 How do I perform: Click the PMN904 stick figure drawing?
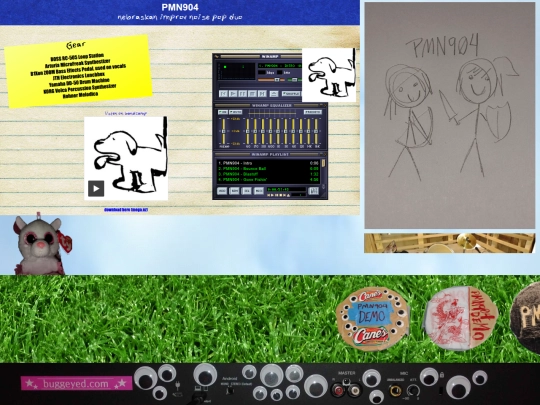coord(450,115)
